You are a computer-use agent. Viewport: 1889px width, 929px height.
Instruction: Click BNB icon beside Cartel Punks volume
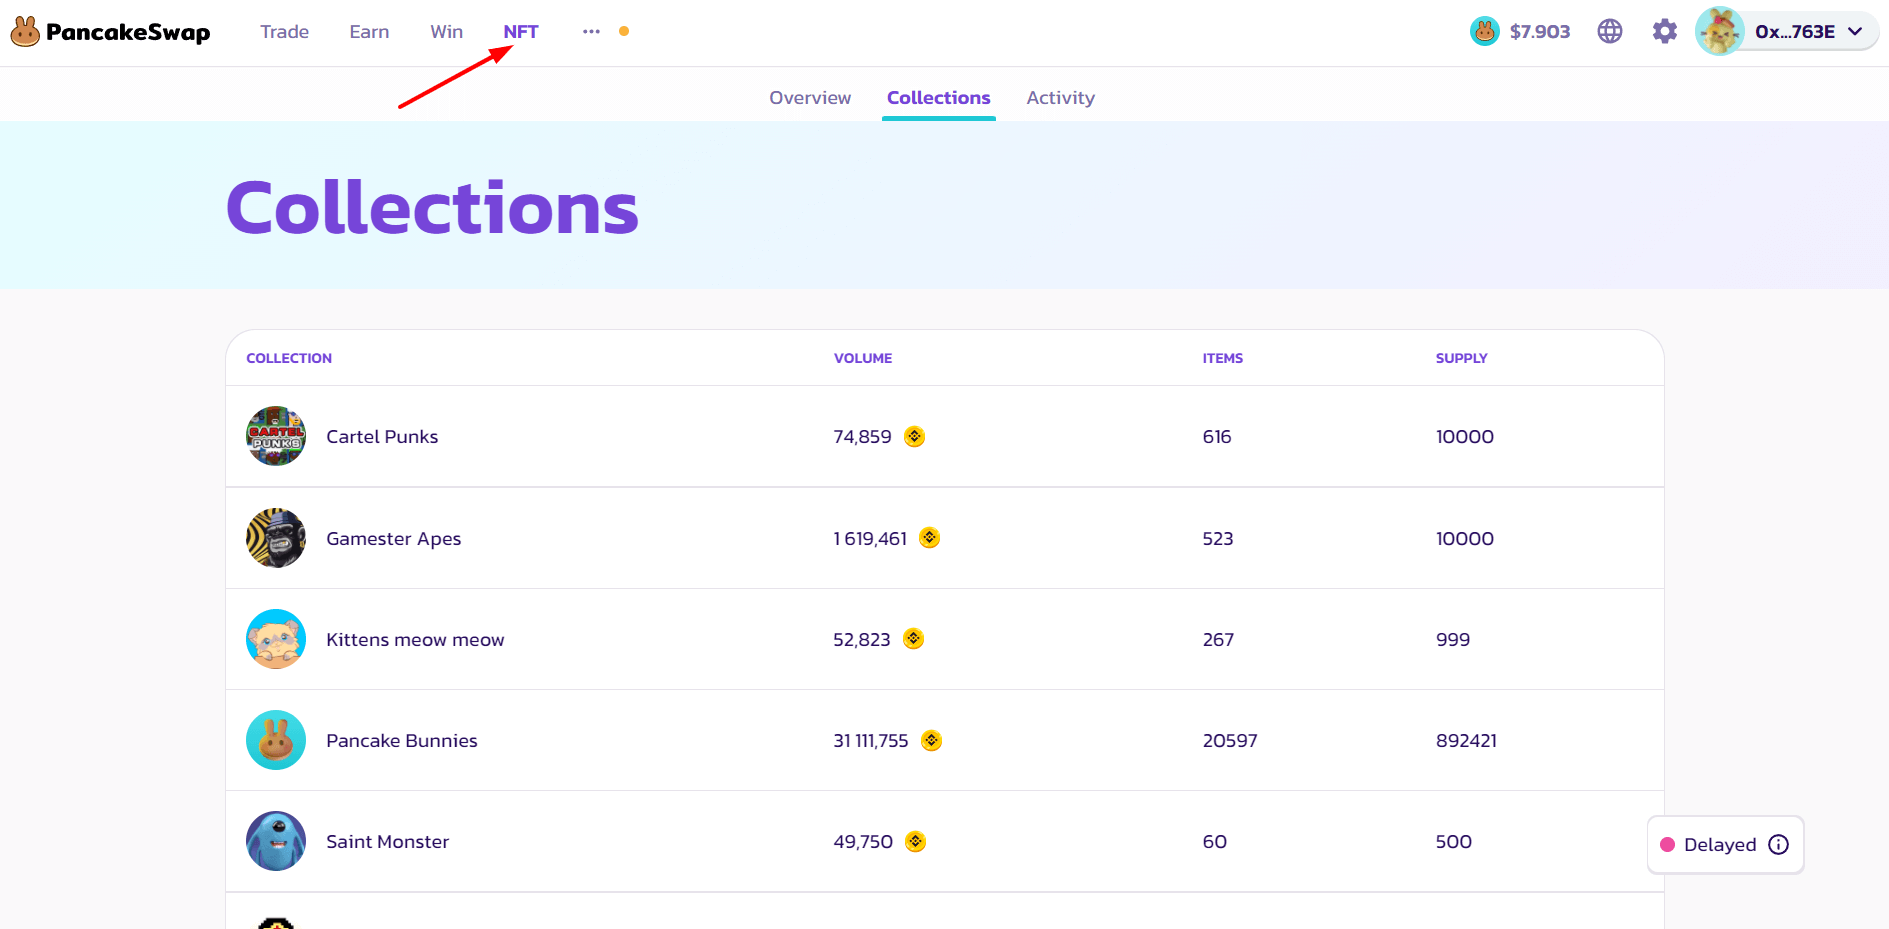(x=914, y=436)
